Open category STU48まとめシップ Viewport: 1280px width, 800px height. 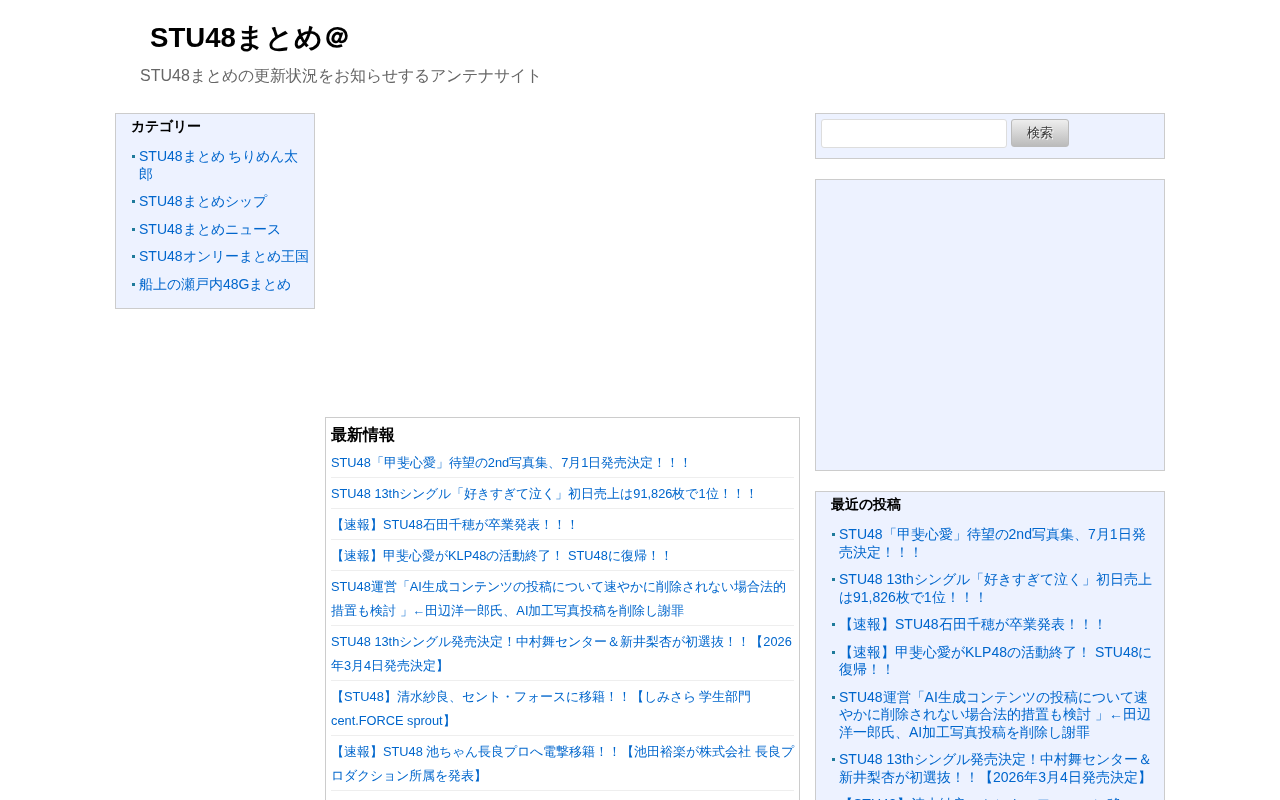(203, 201)
